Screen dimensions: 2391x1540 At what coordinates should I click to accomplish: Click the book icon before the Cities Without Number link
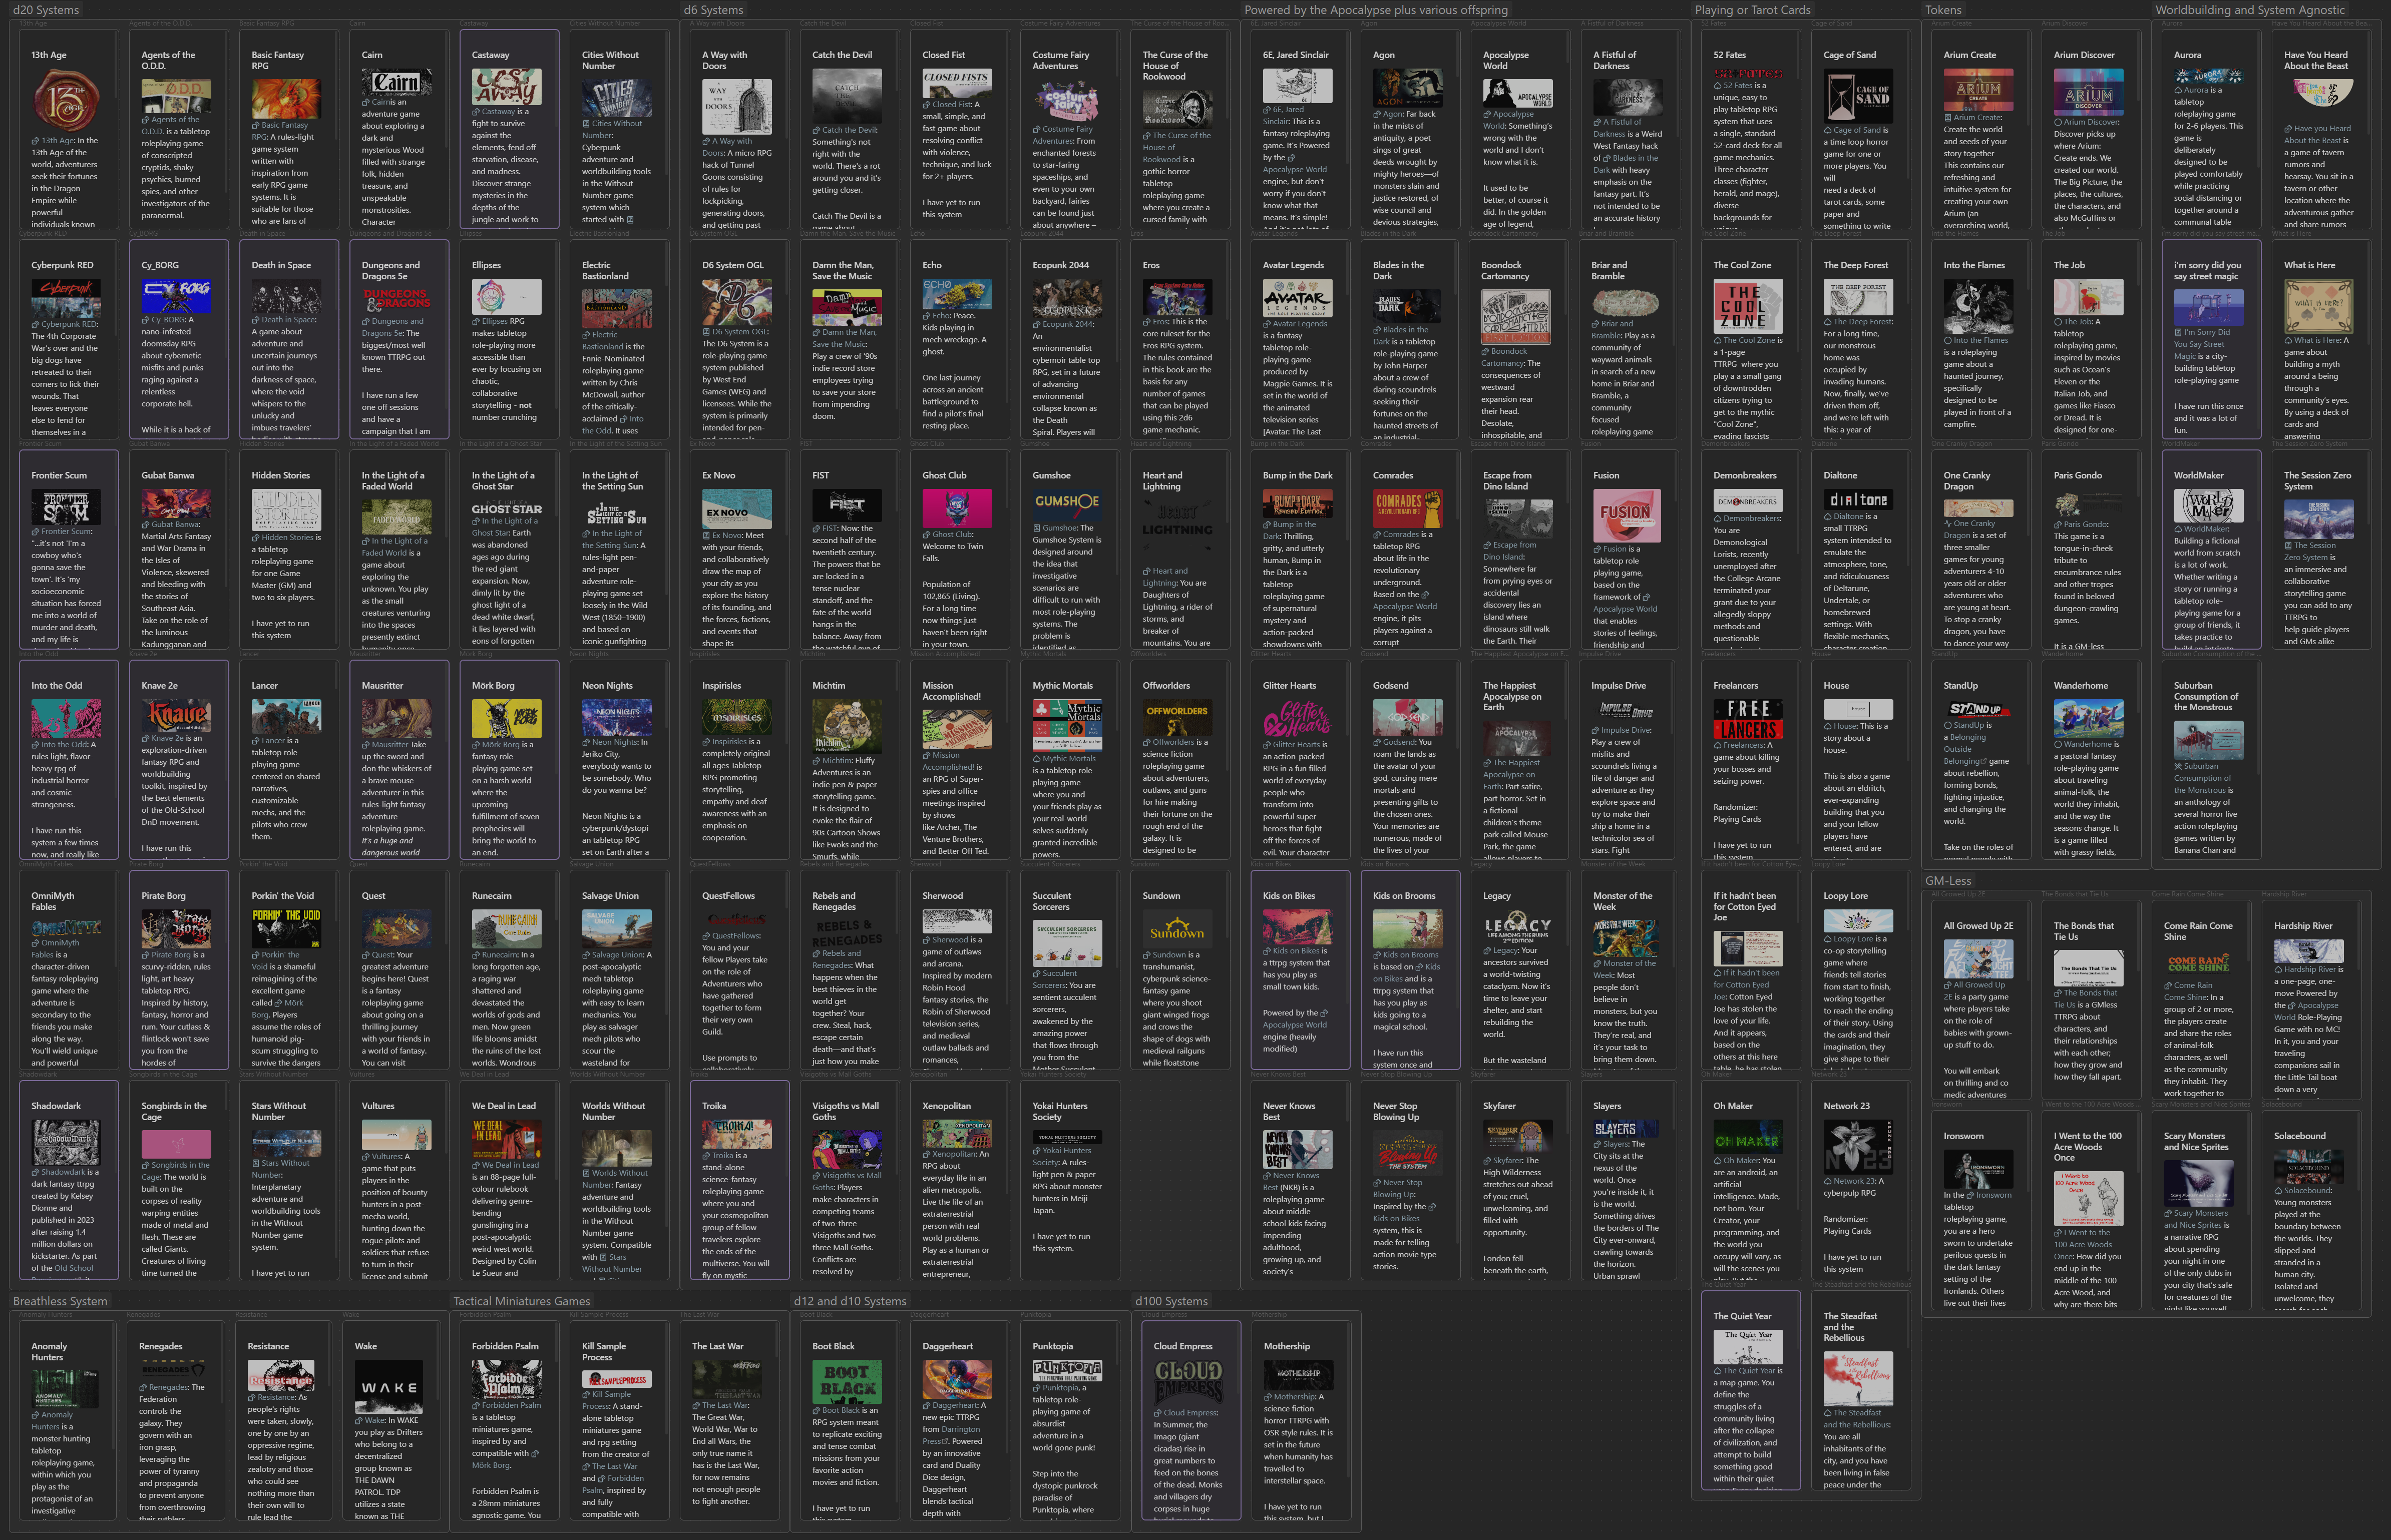pos(586,124)
